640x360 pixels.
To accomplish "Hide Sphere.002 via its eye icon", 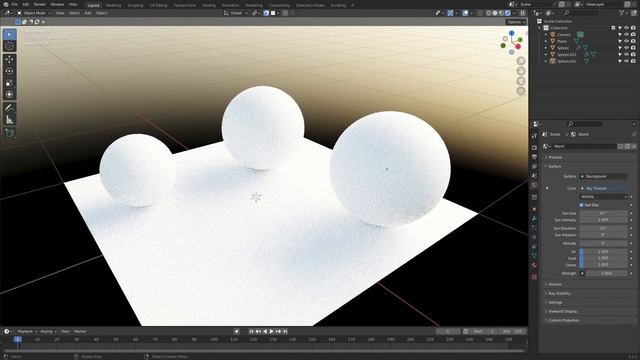I will tap(627, 61).
